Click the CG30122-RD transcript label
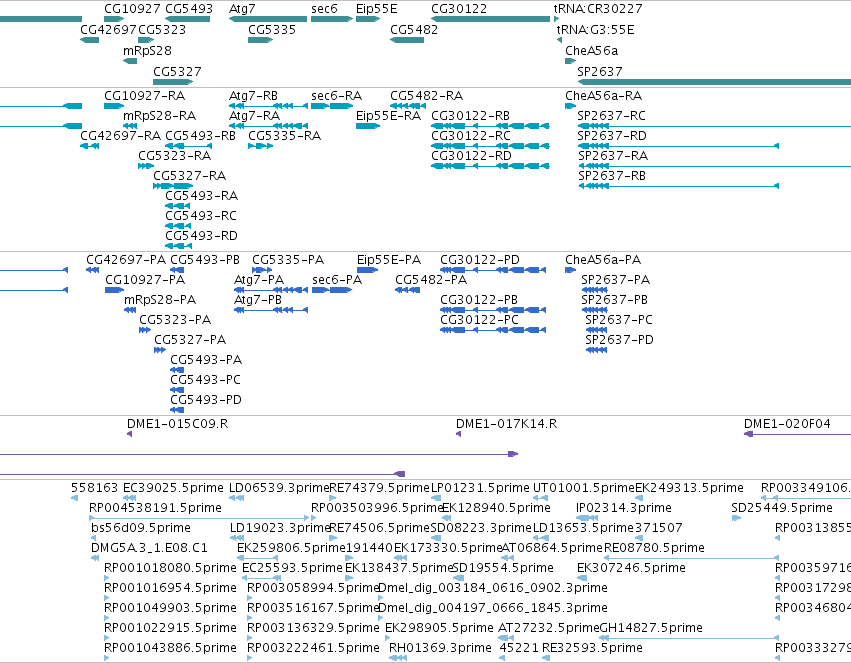The height and width of the screenshot is (663, 851). pyautogui.click(x=471, y=156)
